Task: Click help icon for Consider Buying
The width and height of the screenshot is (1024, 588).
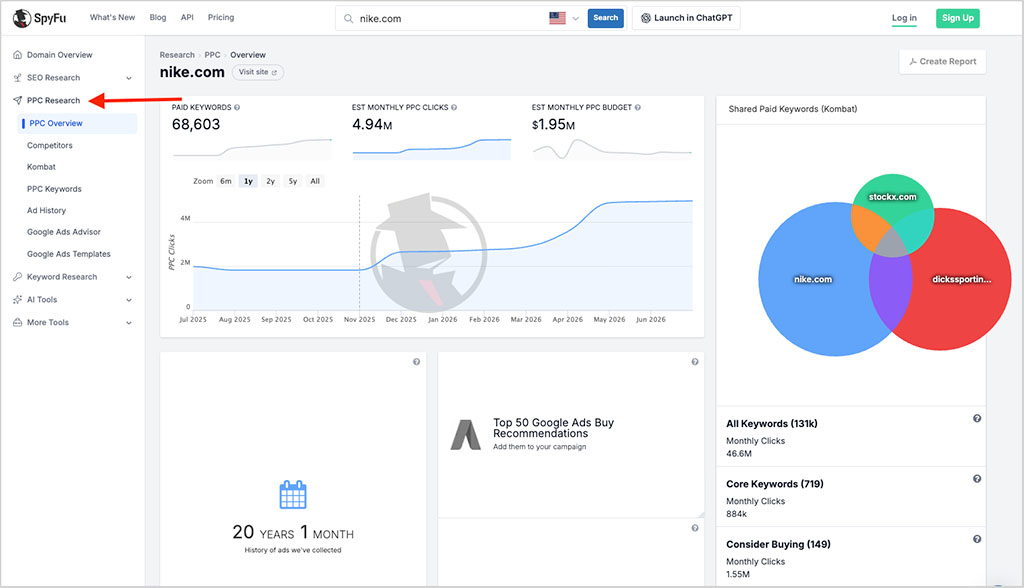Action: point(977,539)
